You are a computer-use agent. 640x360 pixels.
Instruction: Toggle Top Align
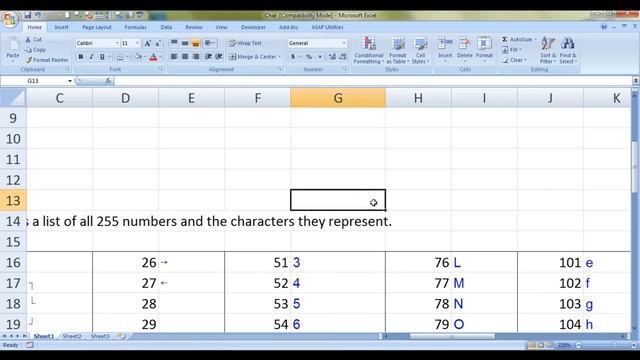[x=174, y=43]
